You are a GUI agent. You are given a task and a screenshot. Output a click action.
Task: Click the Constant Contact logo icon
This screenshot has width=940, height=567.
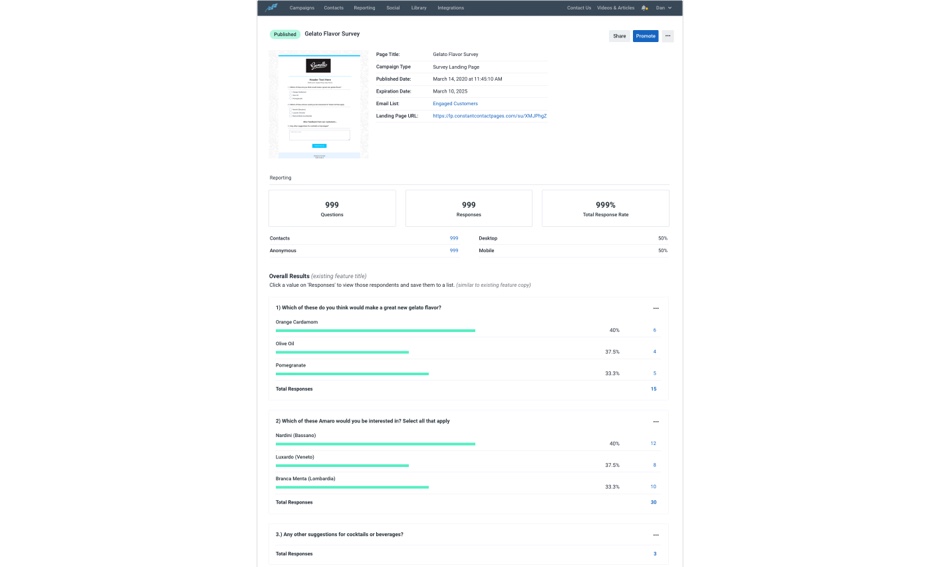coord(272,7)
